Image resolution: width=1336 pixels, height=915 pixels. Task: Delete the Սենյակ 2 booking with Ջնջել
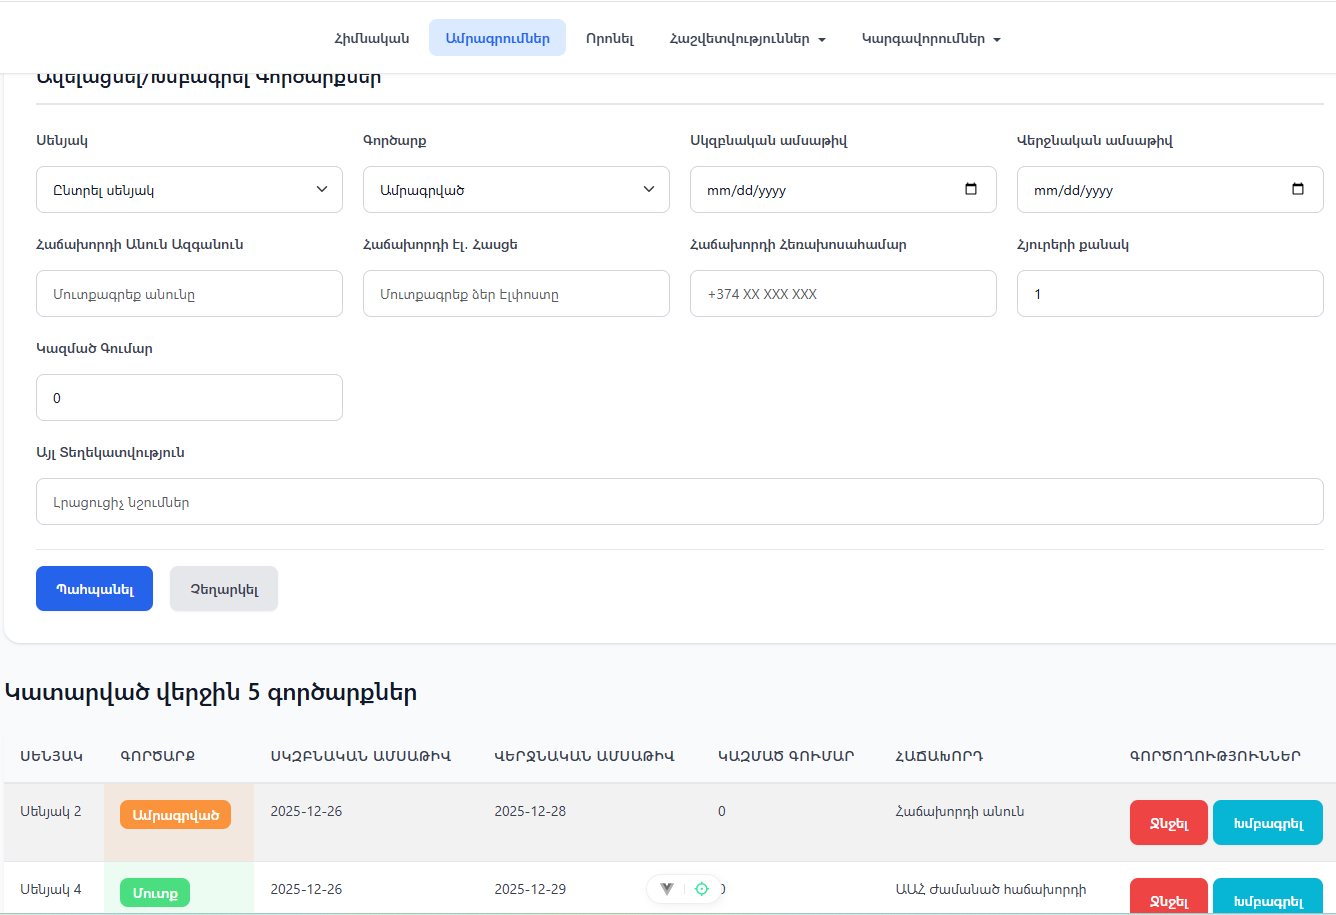pyautogui.click(x=1168, y=823)
